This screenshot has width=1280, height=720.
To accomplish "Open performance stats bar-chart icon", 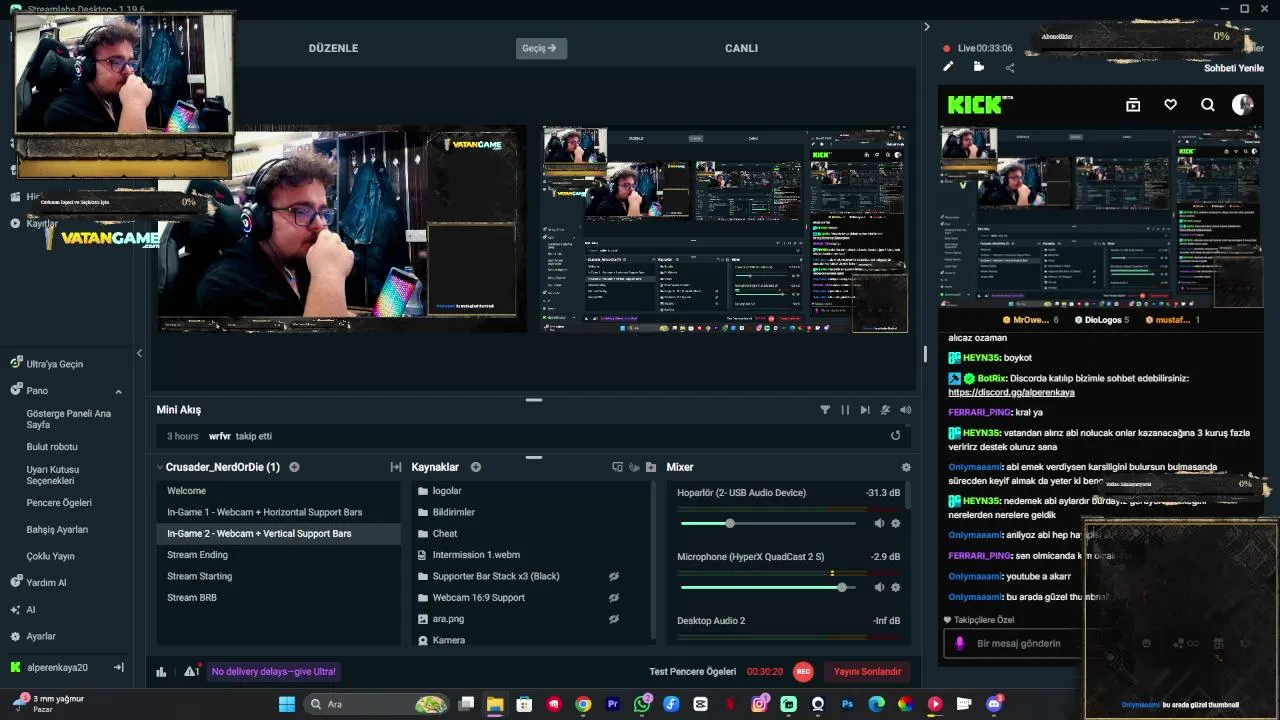I will point(161,672).
